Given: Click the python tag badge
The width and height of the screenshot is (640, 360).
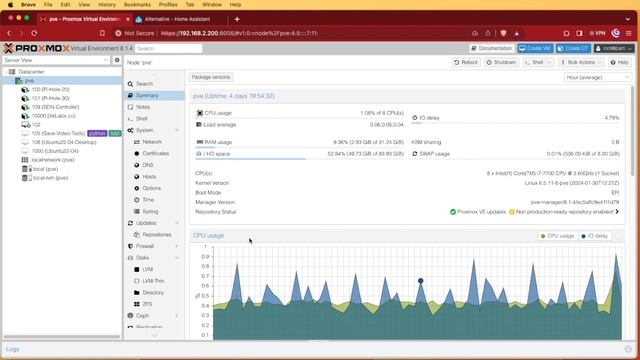Looking at the screenshot, I should pos(97,133).
